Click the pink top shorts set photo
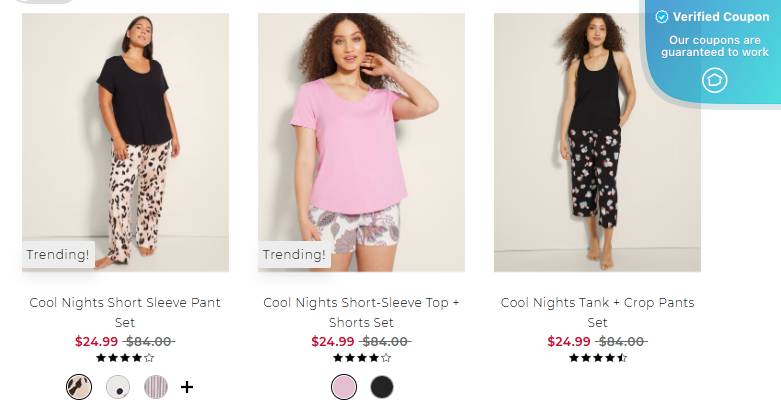This screenshot has height=409, width=781. tap(361, 140)
